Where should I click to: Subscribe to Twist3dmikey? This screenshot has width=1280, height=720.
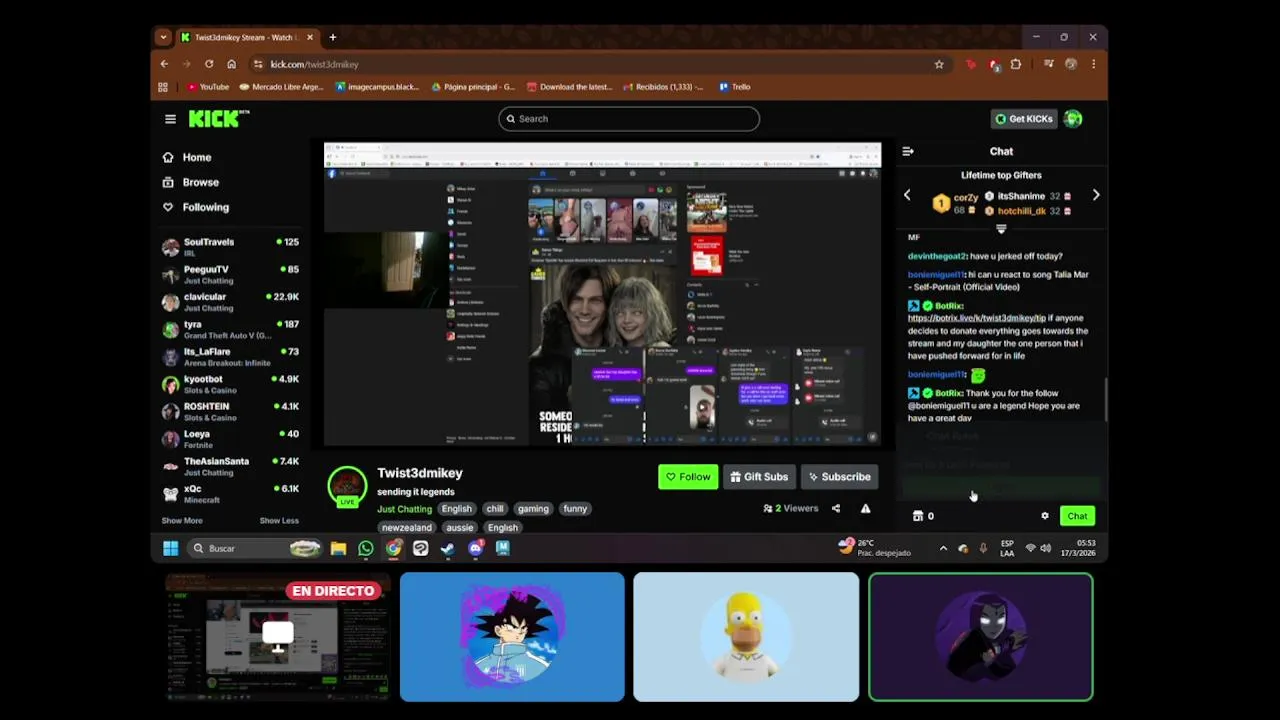(840, 477)
